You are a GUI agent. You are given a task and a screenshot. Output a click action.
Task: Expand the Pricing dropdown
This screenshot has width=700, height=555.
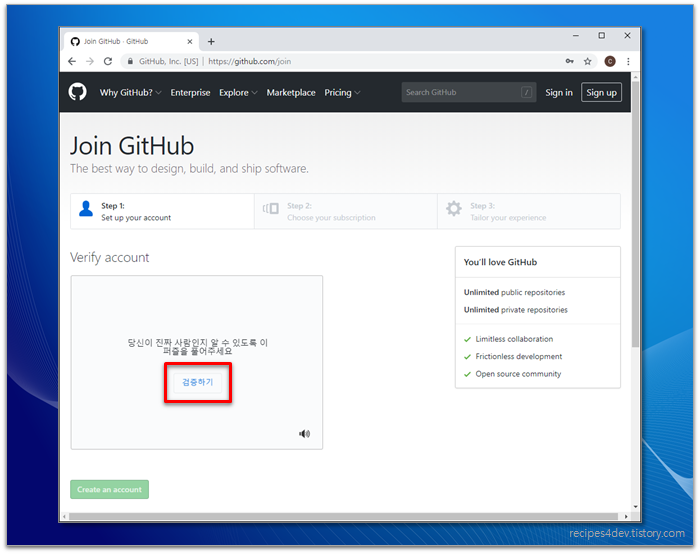pos(342,92)
